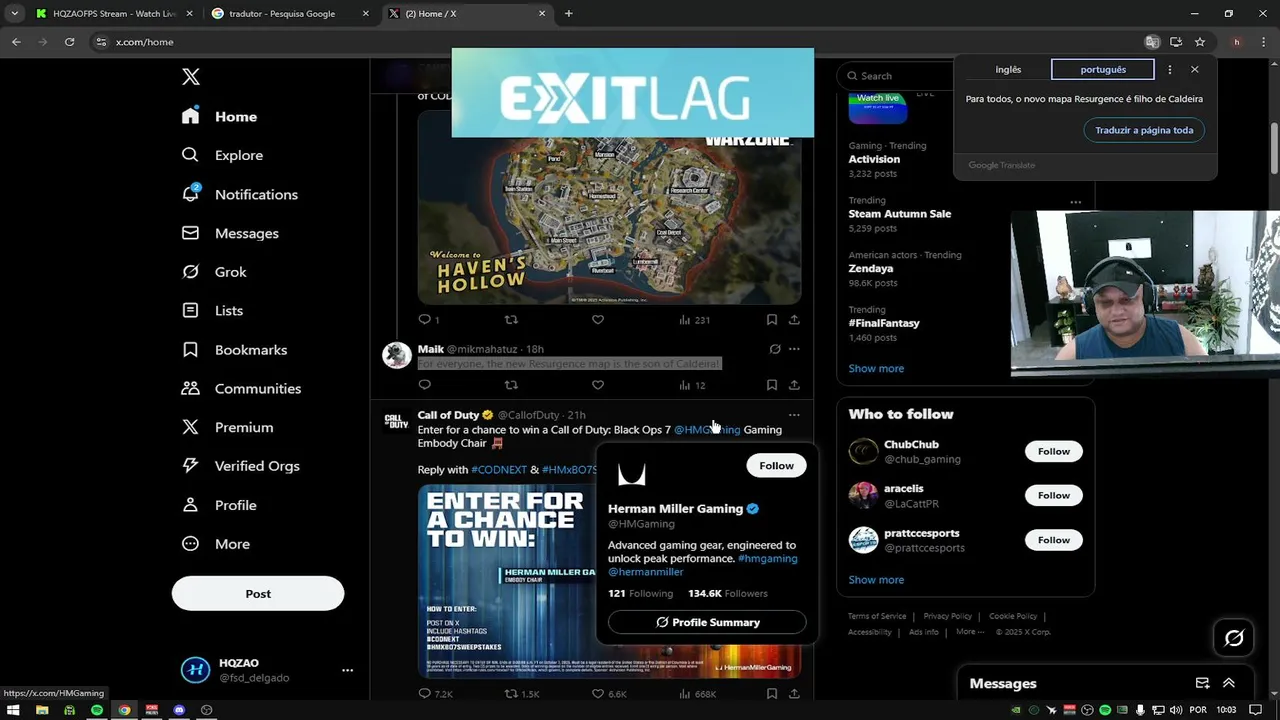Click the X logo in the sidebar
The width and height of the screenshot is (1280, 720).
click(191, 77)
